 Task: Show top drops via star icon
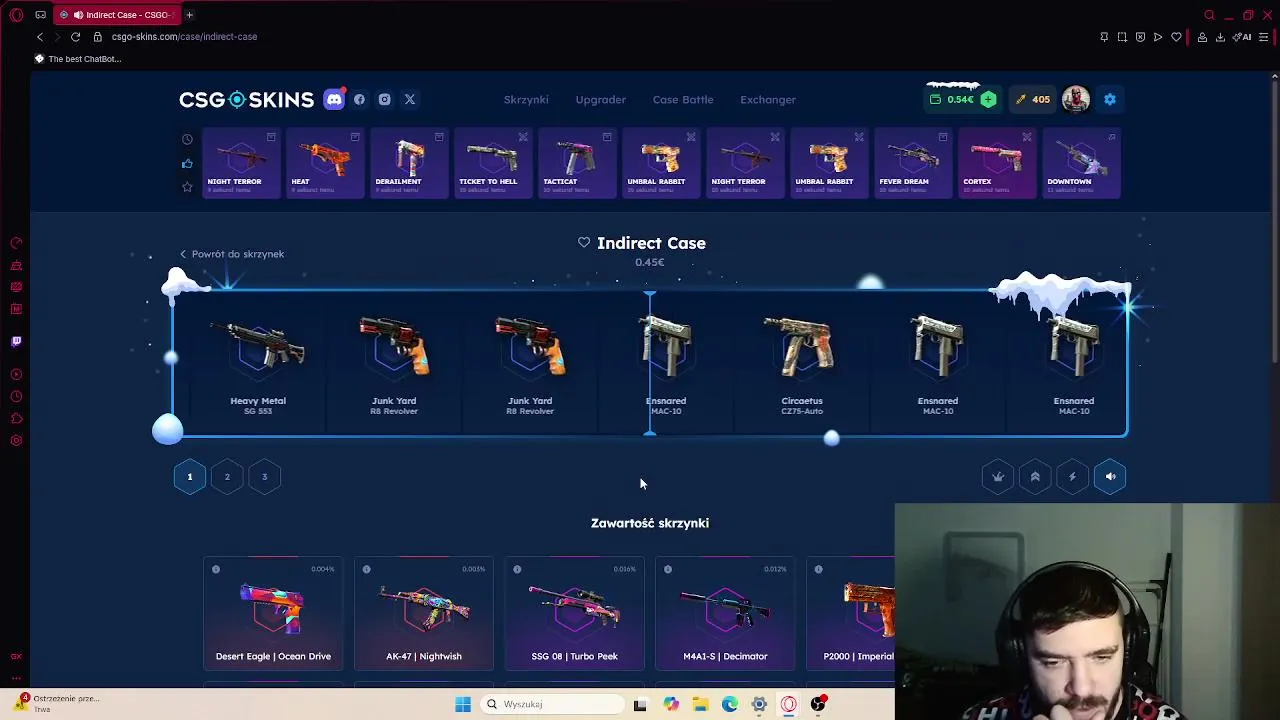[187, 187]
